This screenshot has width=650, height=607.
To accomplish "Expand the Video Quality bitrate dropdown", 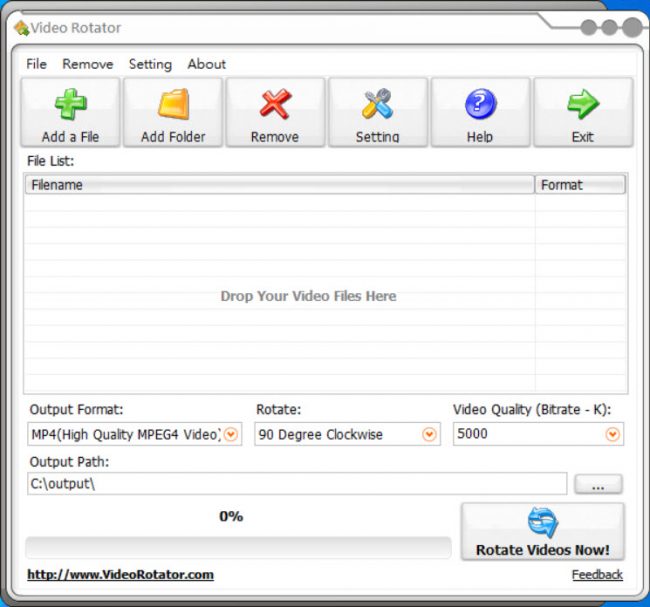I will [612, 435].
